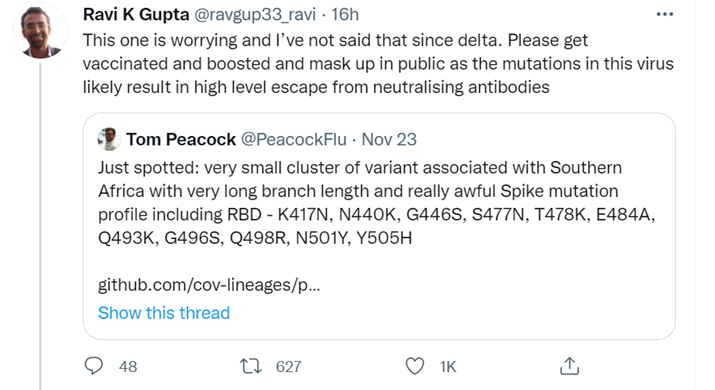Click Show this thread
715x390 pixels.
click(x=164, y=313)
